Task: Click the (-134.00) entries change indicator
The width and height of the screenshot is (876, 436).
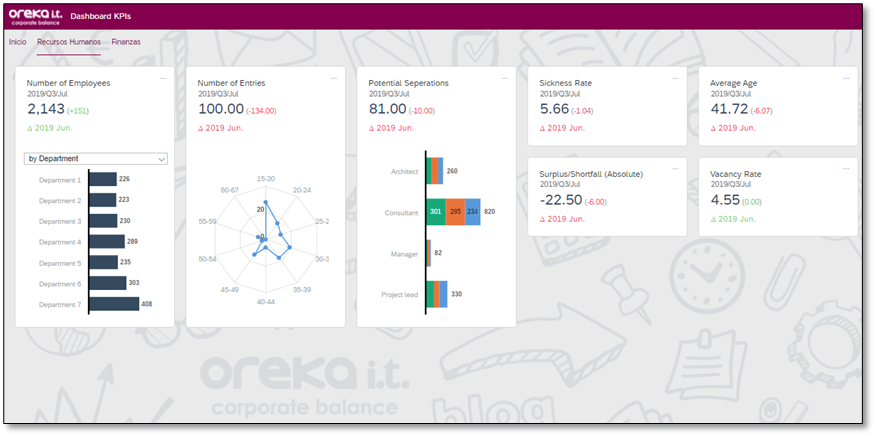Action: (x=261, y=111)
